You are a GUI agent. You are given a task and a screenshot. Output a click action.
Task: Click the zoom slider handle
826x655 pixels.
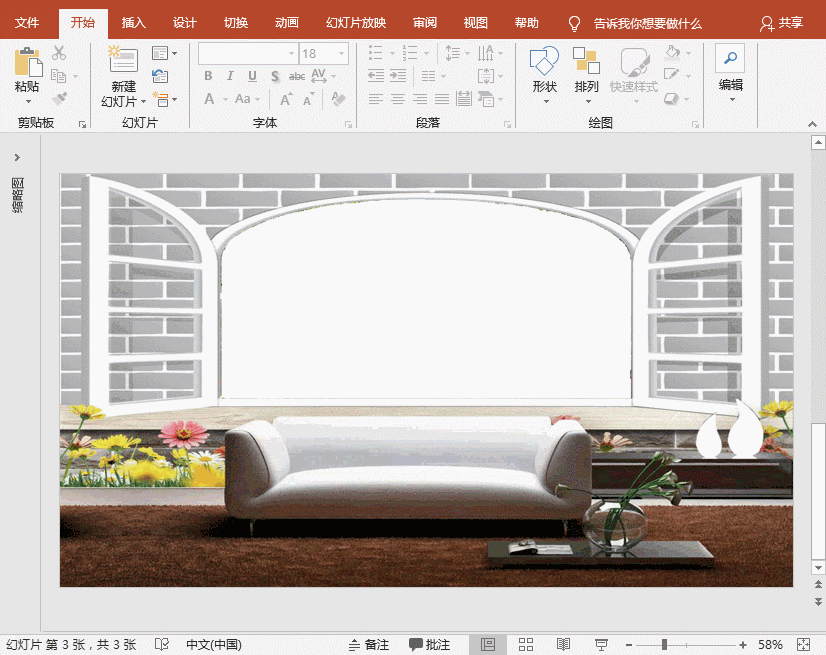pyautogui.click(x=665, y=644)
